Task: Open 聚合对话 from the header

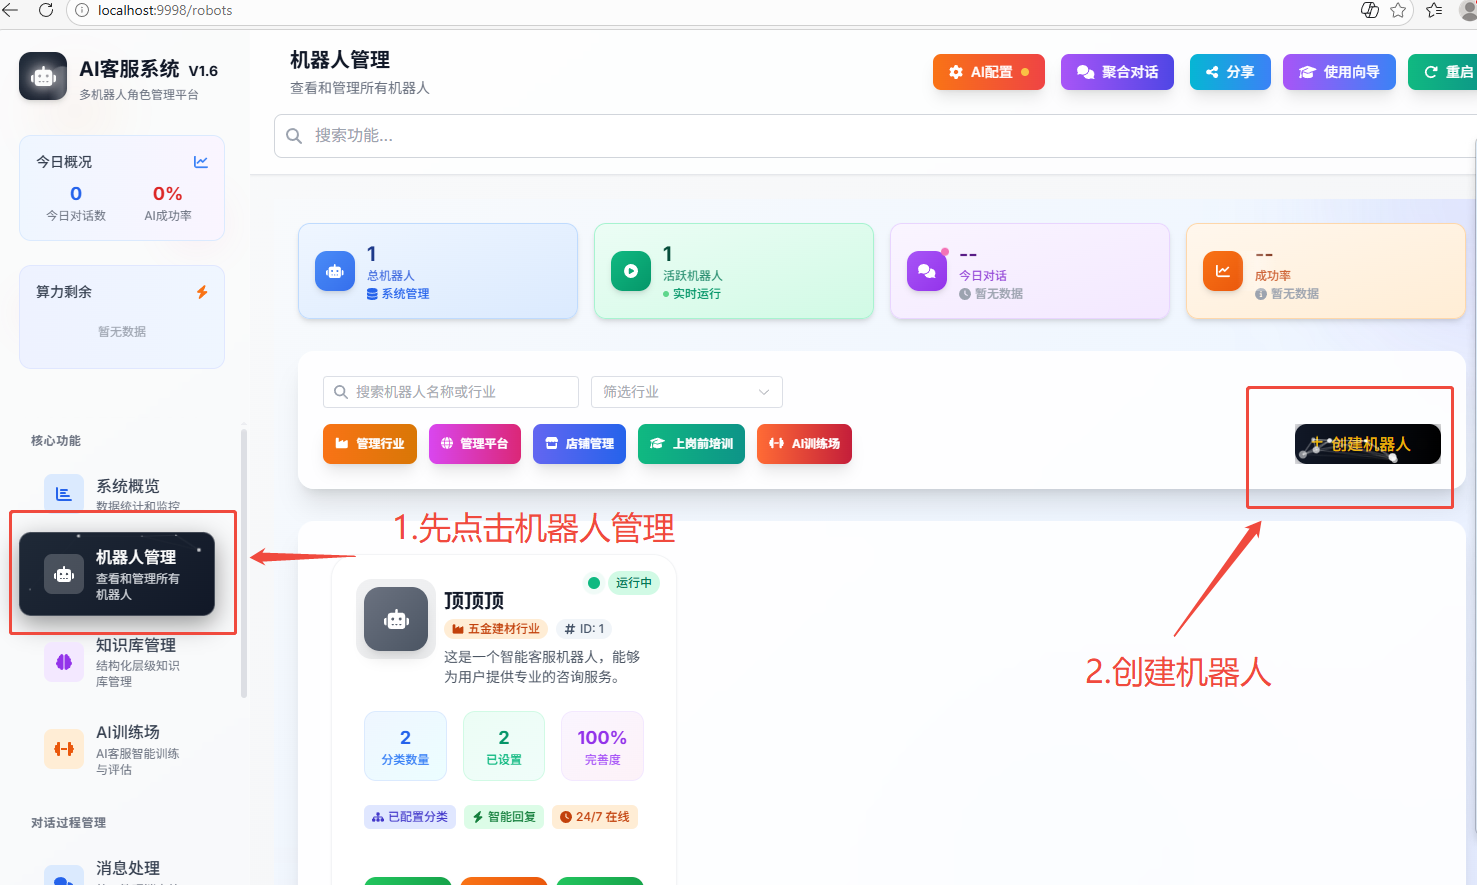Action: click(1117, 72)
